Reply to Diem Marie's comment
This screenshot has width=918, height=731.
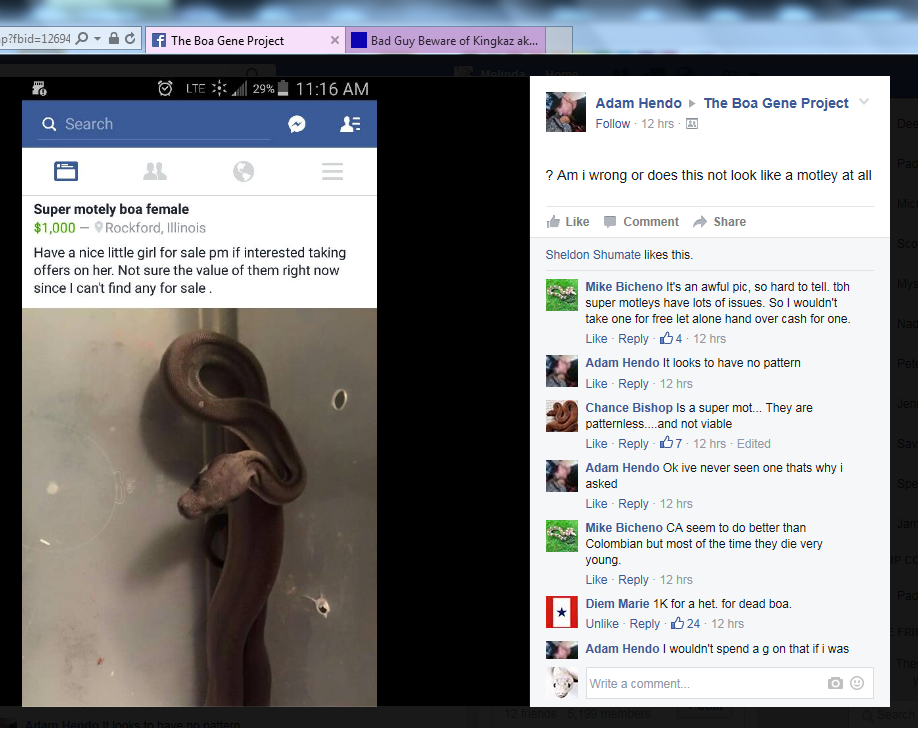[x=645, y=624]
